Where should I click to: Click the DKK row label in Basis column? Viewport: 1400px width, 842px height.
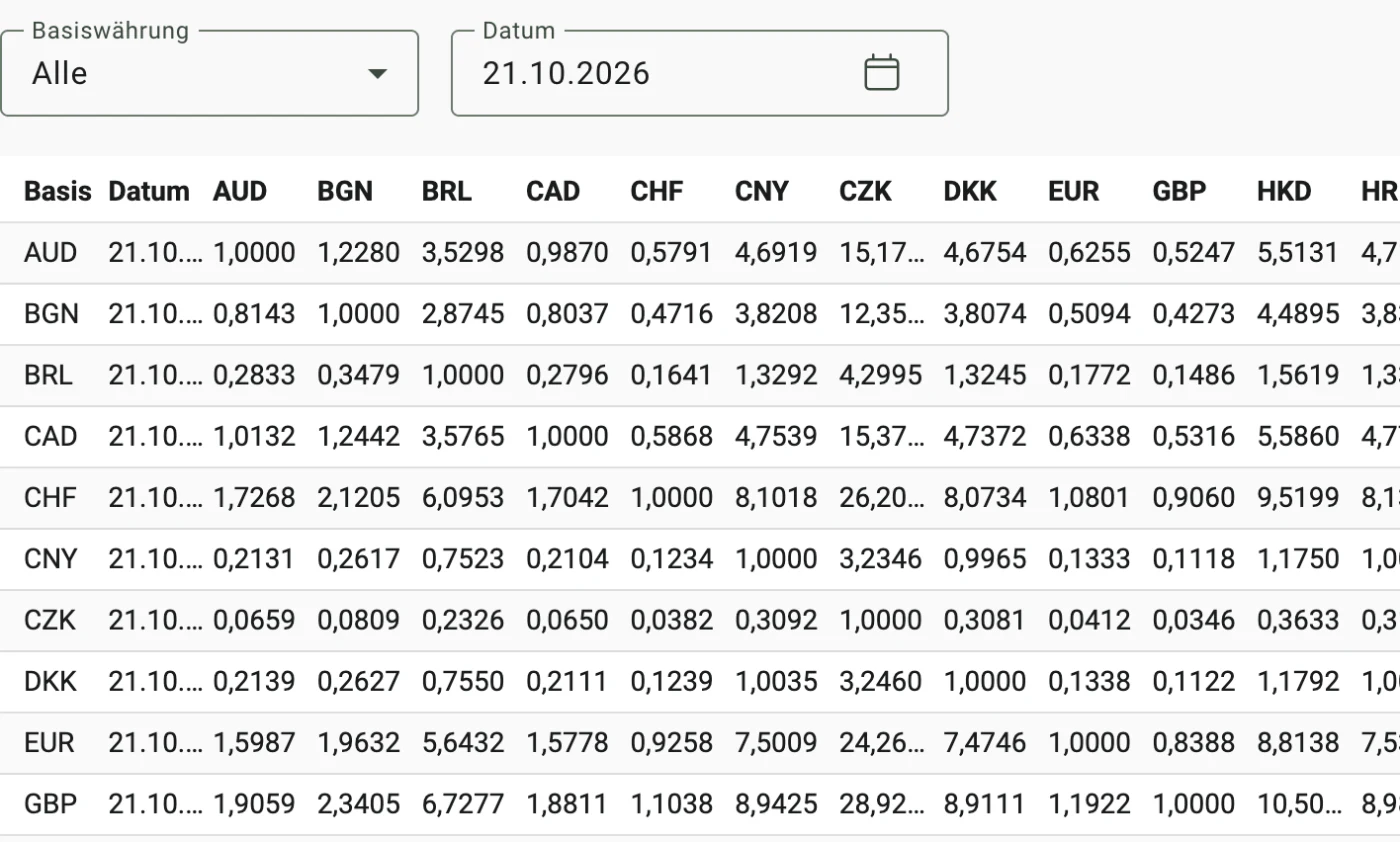click(x=50, y=681)
